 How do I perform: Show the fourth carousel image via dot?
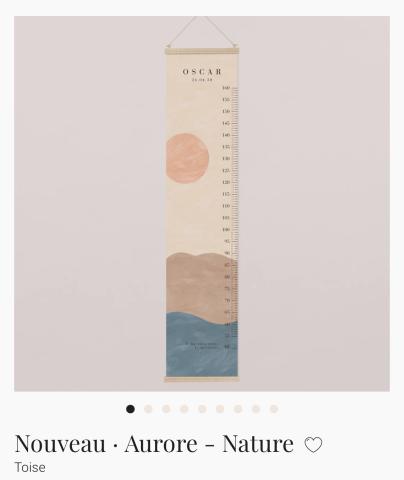(x=184, y=409)
